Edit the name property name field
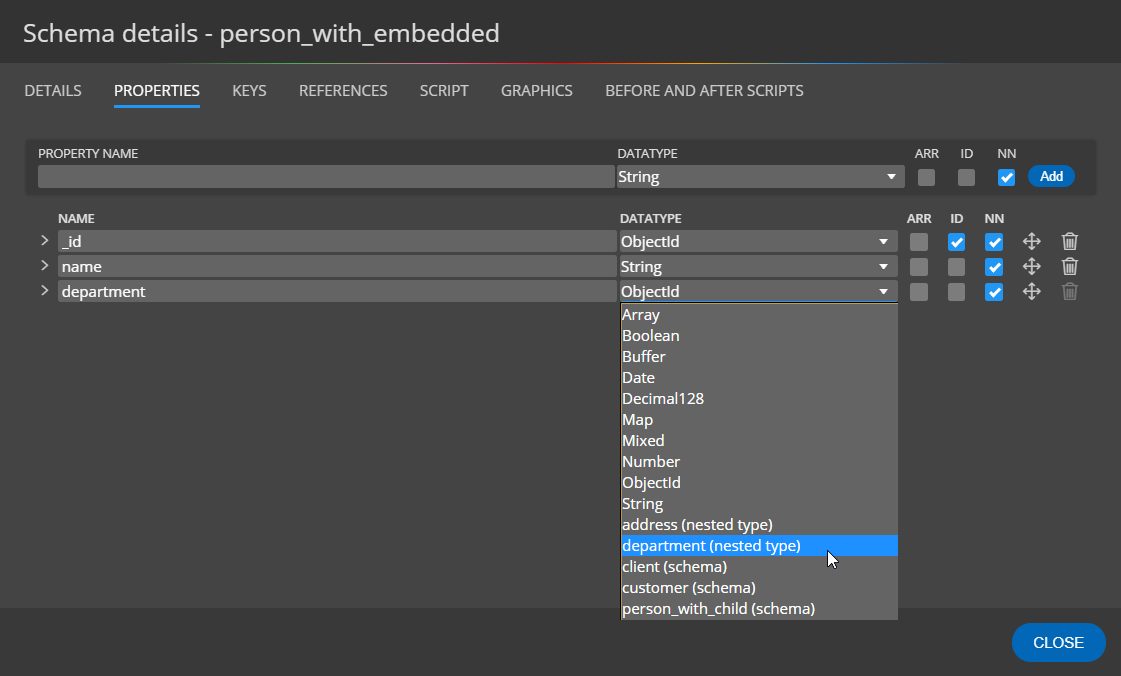The width and height of the screenshot is (1121, 676). point(337,267)
